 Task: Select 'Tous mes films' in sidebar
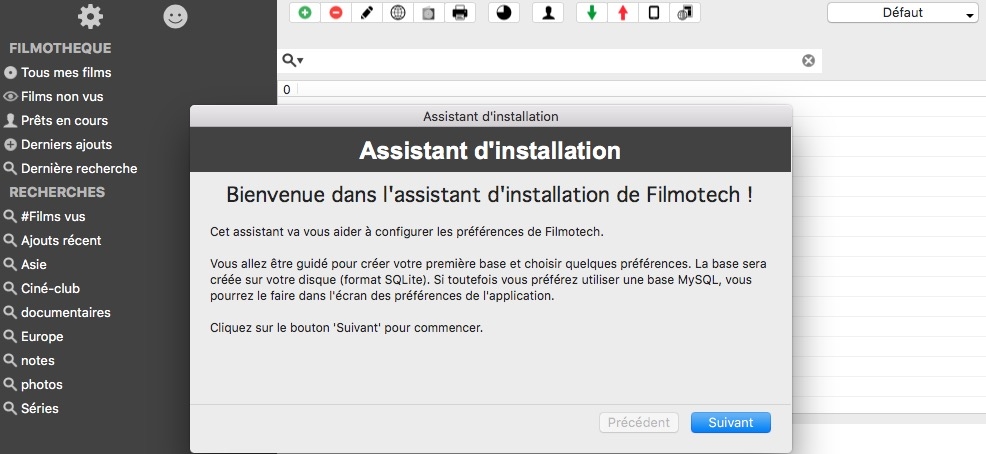66,73
